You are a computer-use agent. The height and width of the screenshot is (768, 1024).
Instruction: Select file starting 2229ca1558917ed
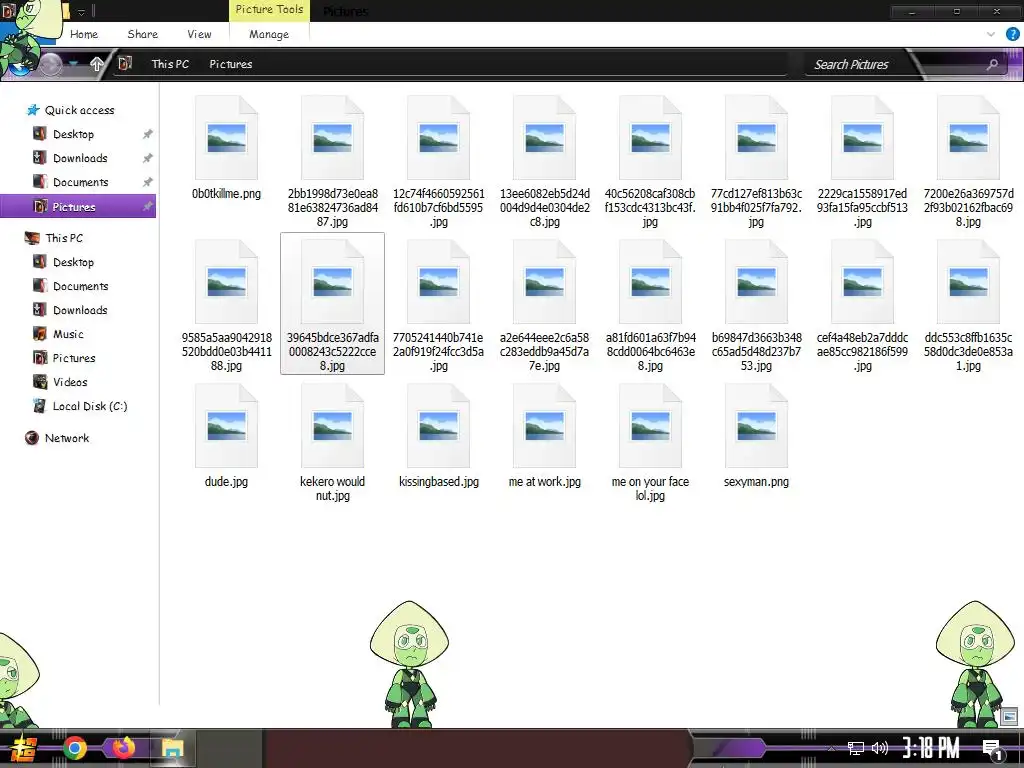(x=862, y=160)
